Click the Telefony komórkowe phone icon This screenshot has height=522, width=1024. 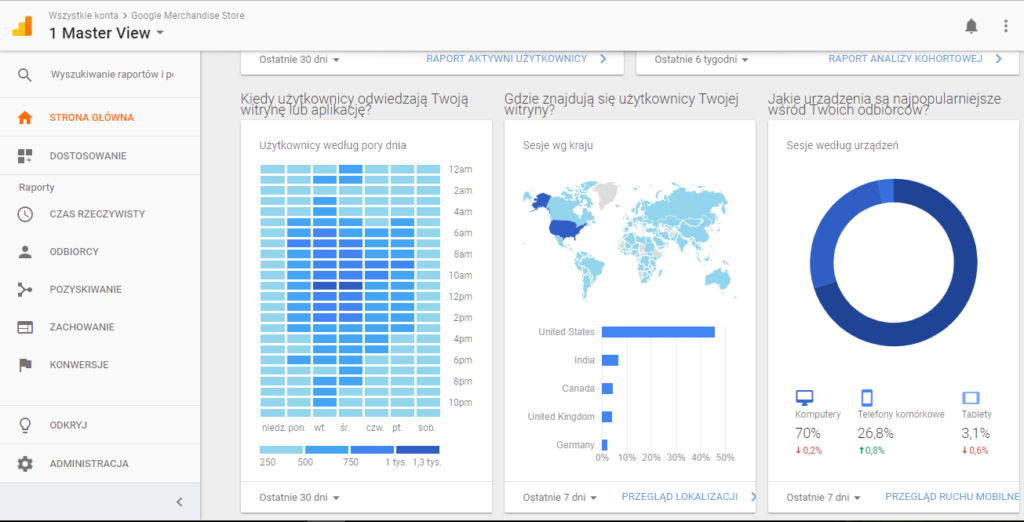(867, 397)
